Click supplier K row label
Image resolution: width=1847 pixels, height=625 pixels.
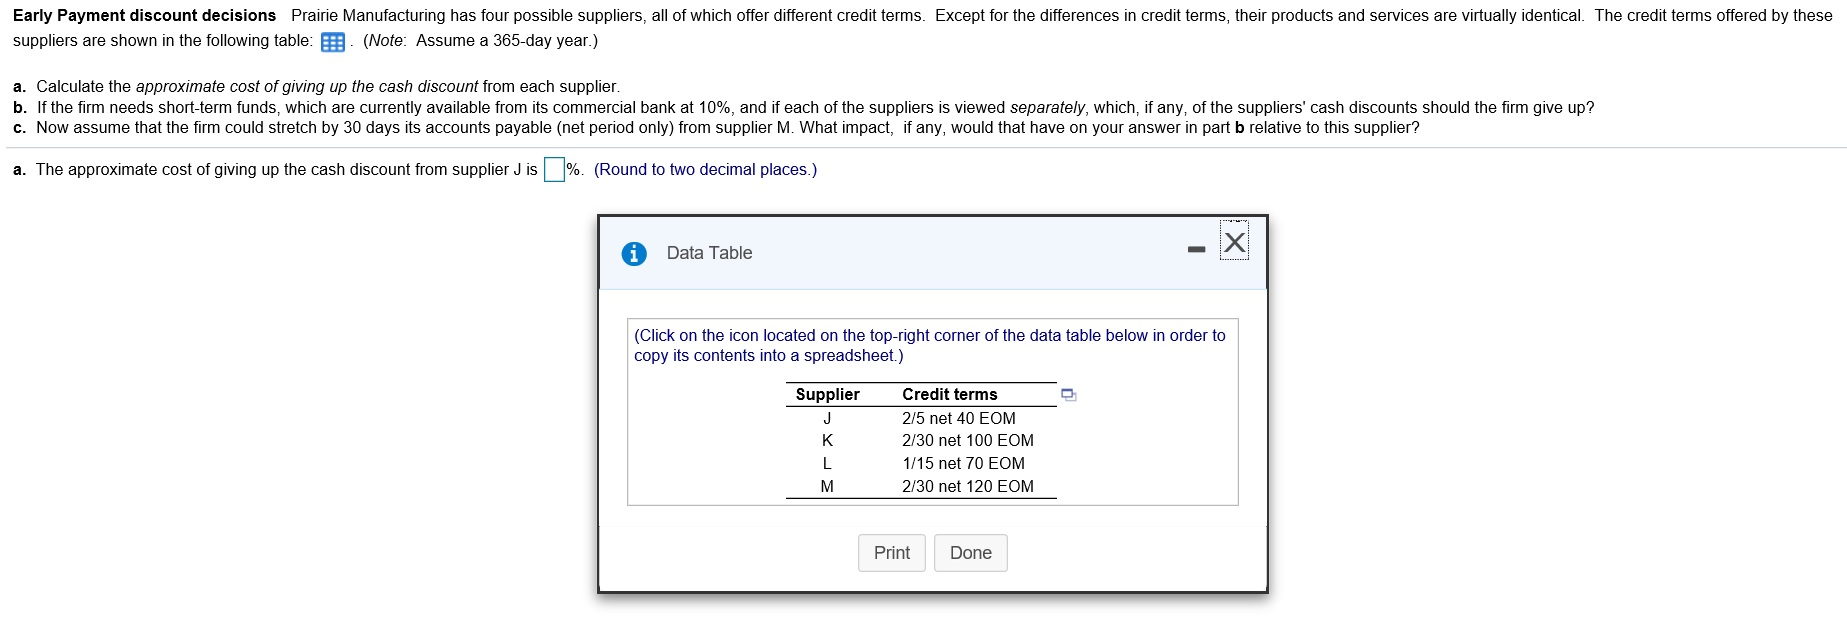(x=827, y=440)
